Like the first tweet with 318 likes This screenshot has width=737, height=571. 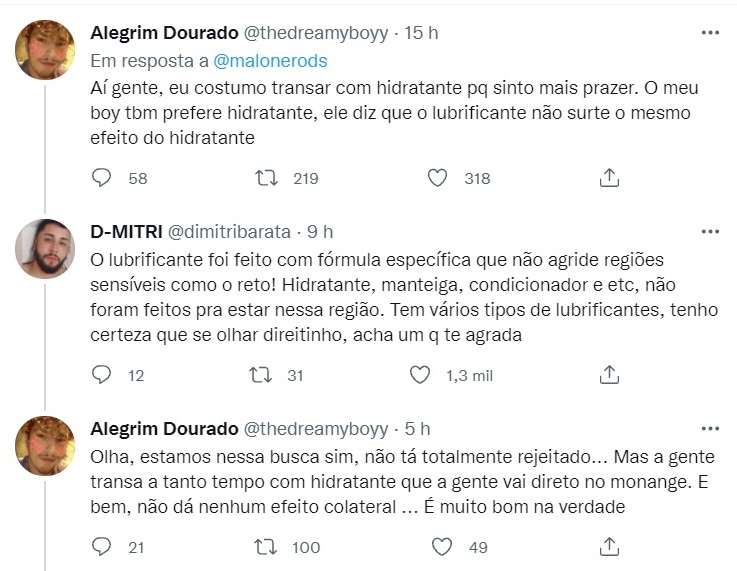(437, 178)
